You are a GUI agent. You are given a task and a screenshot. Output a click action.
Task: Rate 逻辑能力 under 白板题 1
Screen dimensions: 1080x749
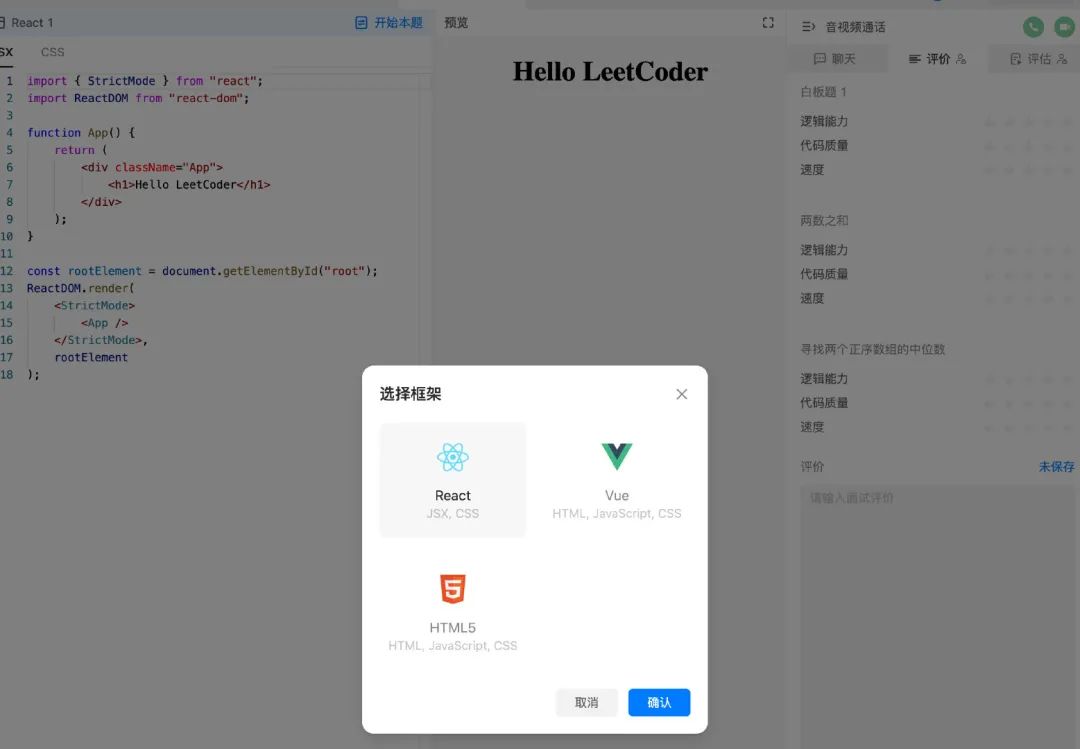tap(1028, 121)
